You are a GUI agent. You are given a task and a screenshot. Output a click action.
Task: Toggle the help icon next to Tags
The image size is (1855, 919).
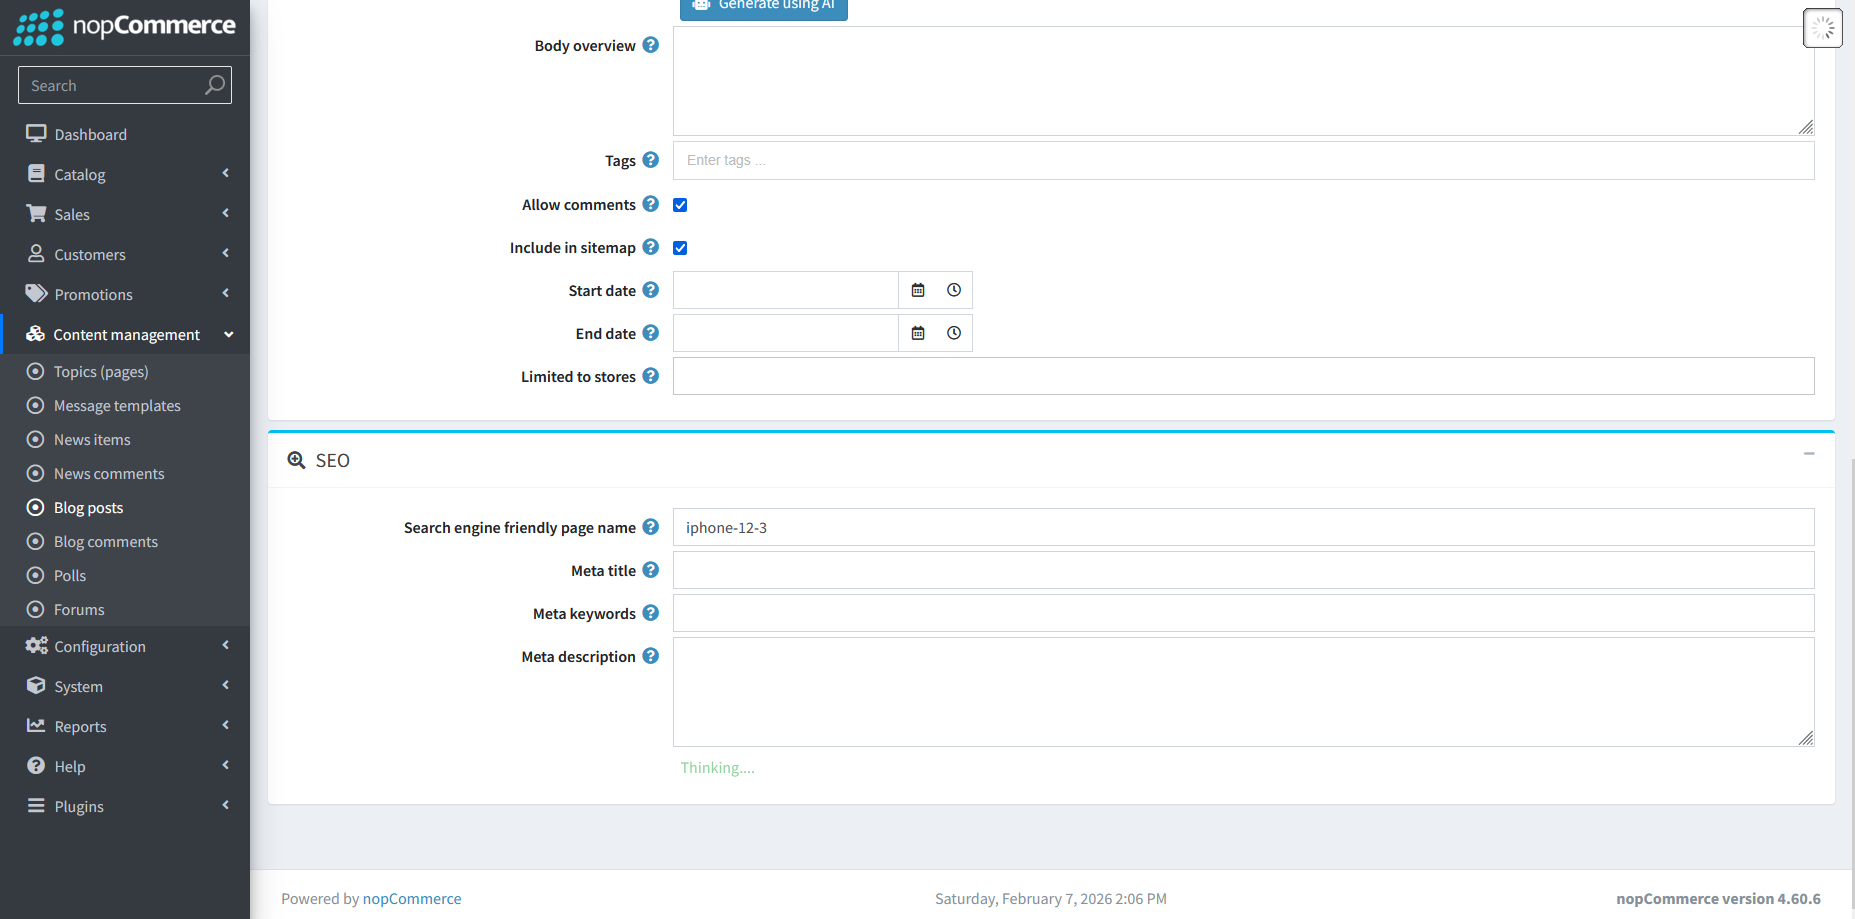(x=651, y=159)
